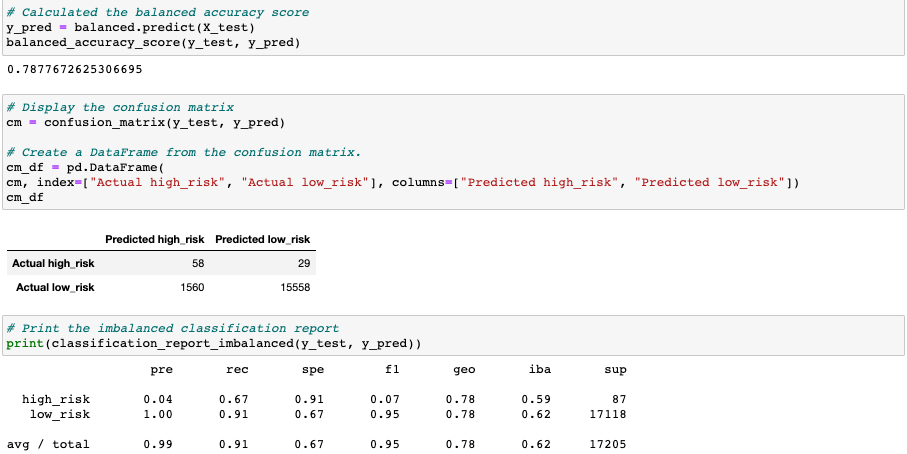Click the comment '# Print the imbalanced classification report'
907x454 pixels.
tap(173, 328)
